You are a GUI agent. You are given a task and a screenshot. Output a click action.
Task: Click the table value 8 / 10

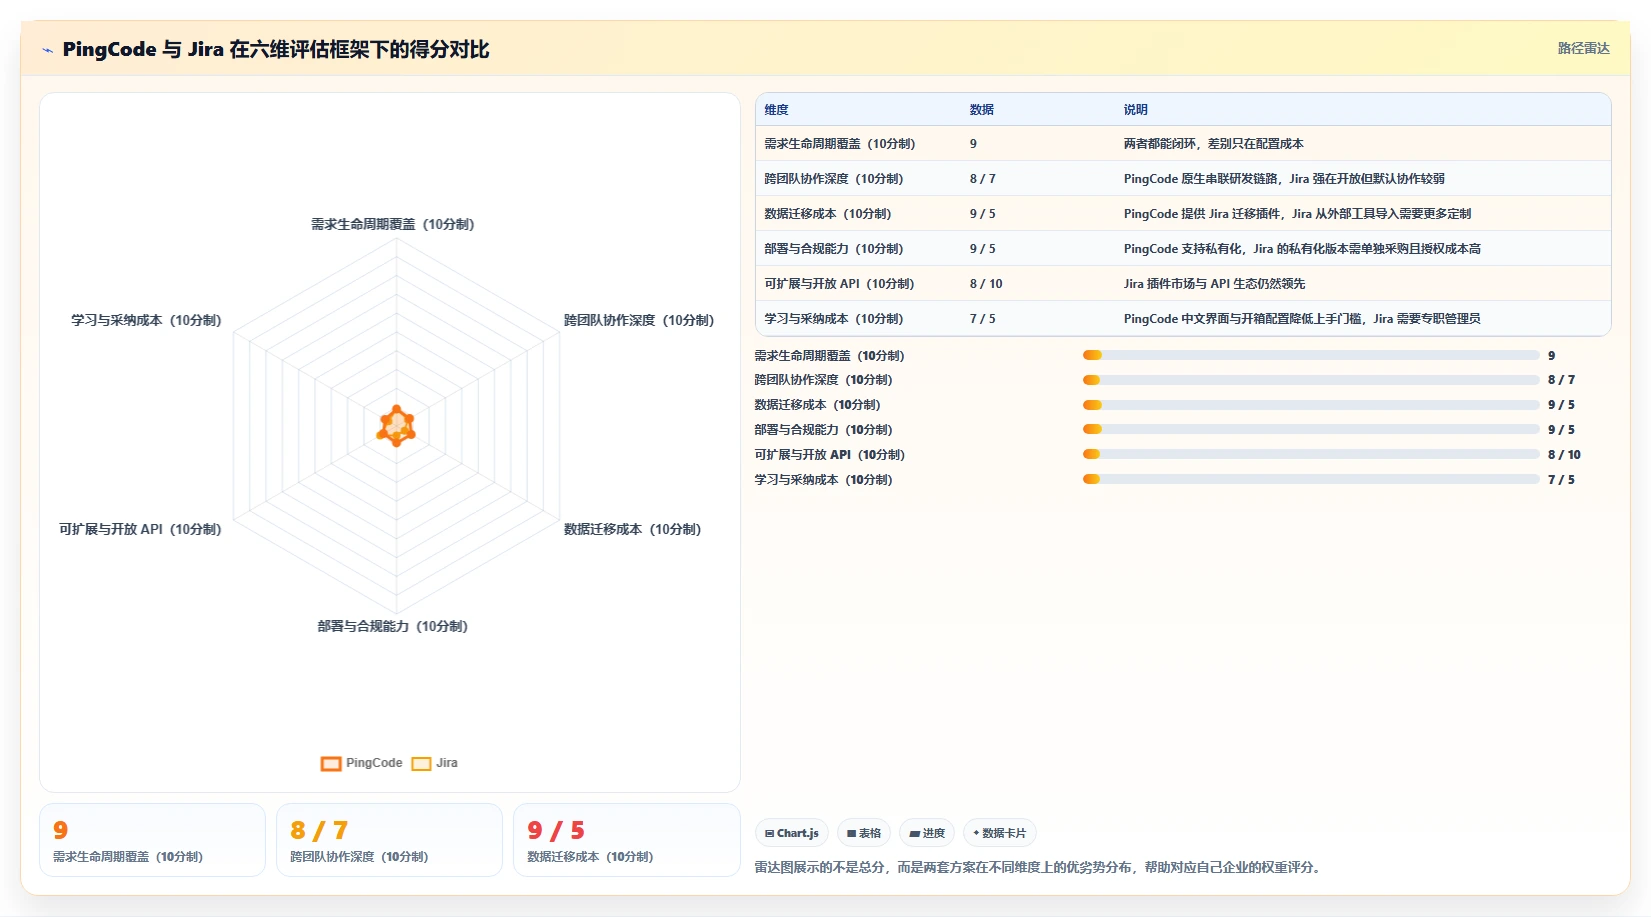(x=986, y=284)
